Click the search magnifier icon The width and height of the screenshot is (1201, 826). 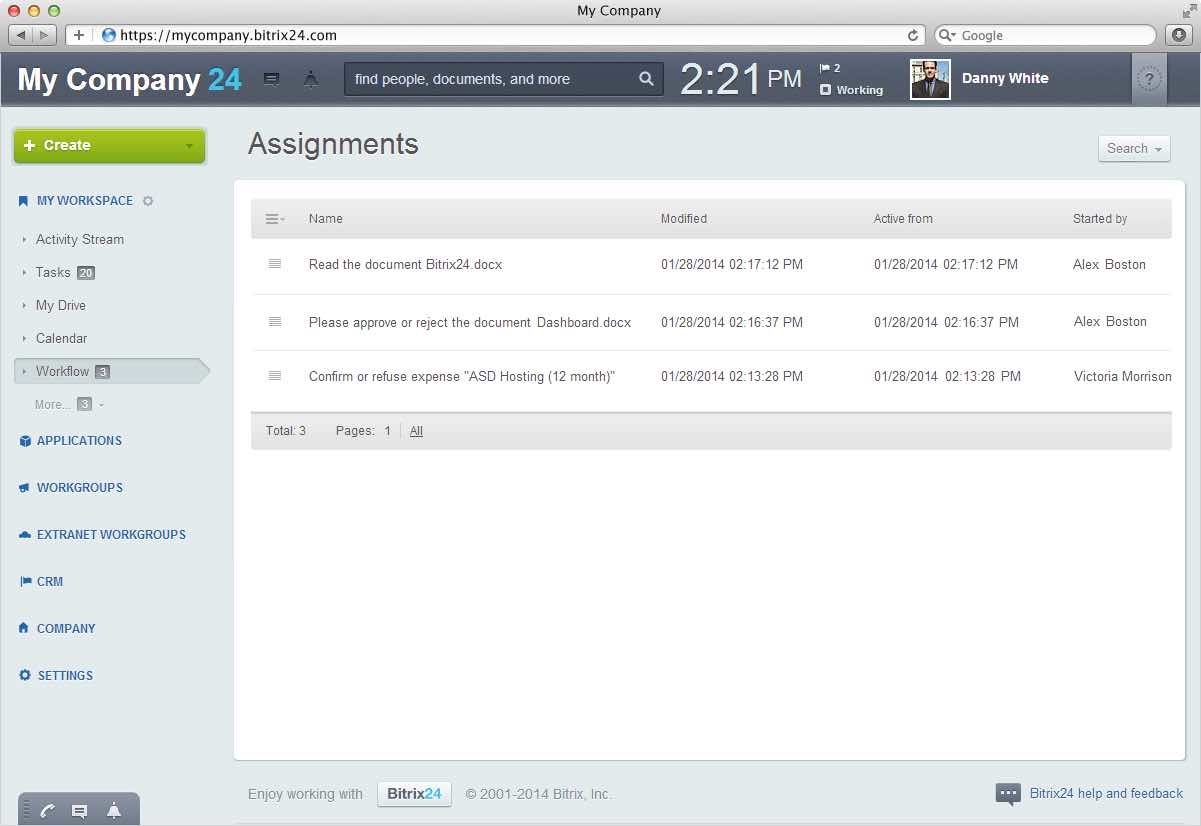(x=646, y=79)
